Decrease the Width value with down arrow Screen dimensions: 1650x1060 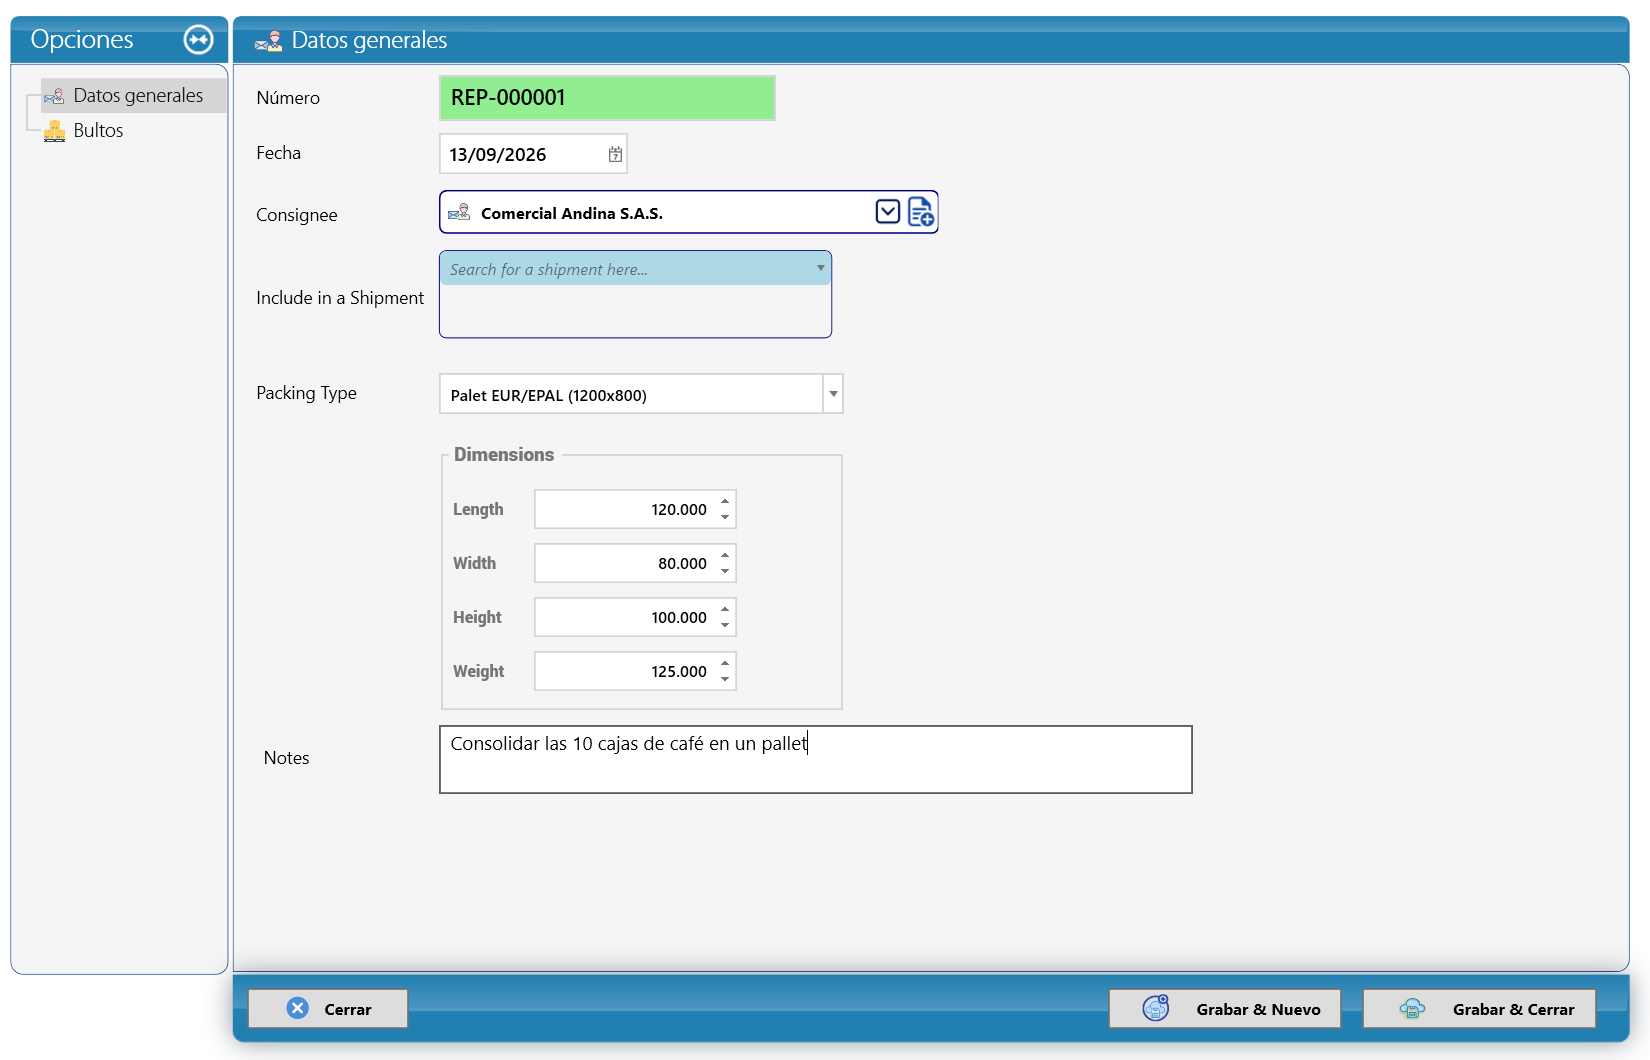[x=725, y=571]
